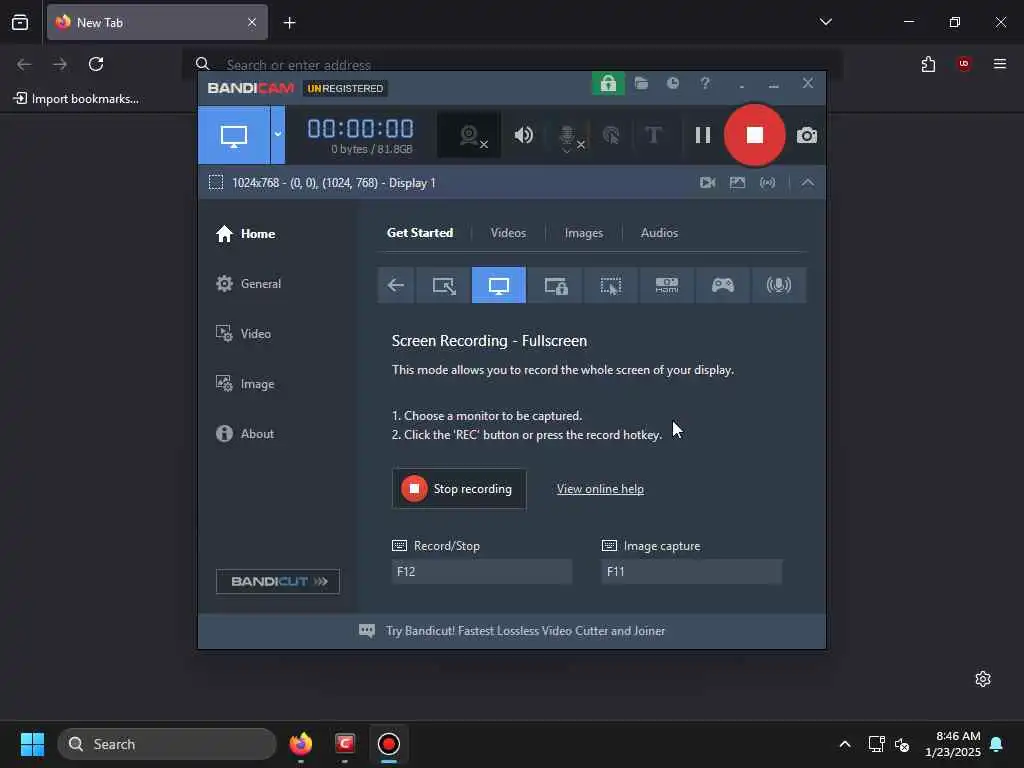Click the text overlay T icon
This screenshot has height=768, width=1024.
(653, 135)
